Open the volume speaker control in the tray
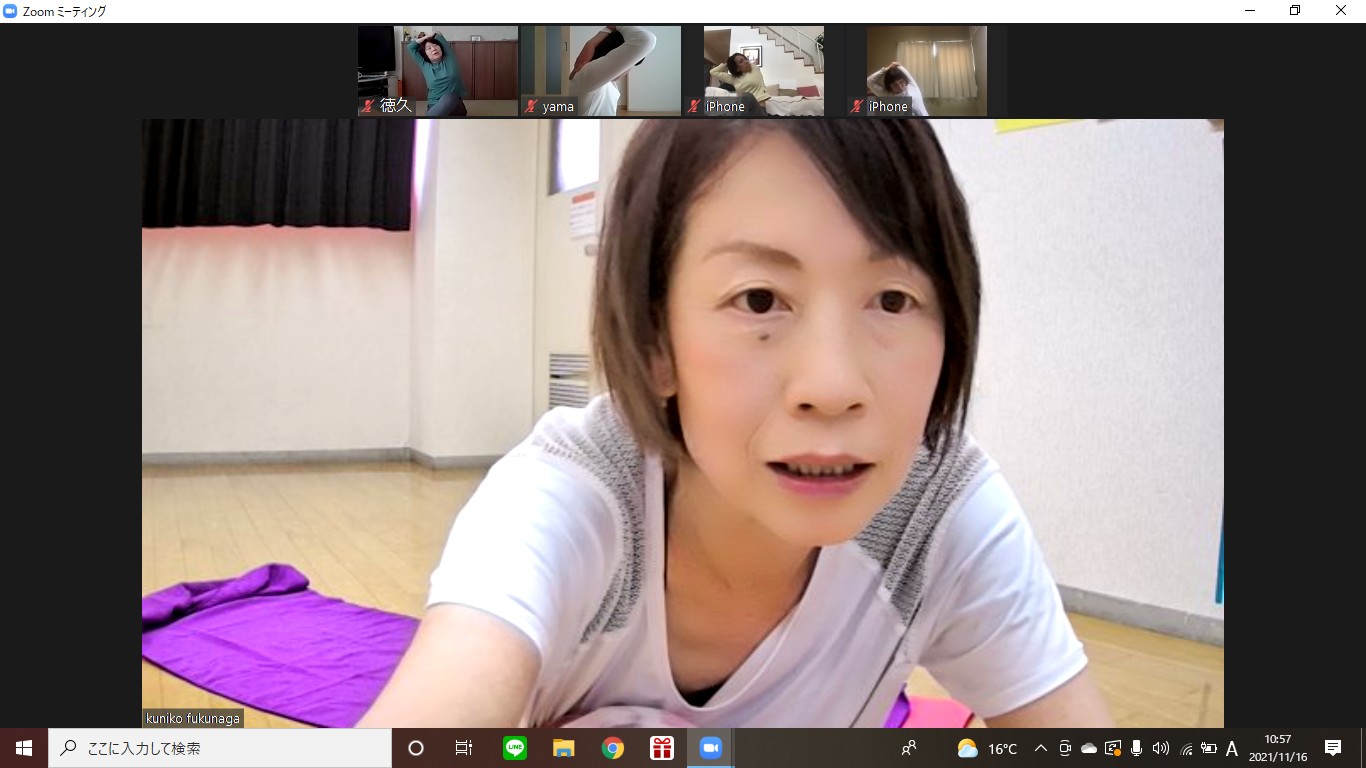Viewport: 1366px width, 768px height. 1160,748
